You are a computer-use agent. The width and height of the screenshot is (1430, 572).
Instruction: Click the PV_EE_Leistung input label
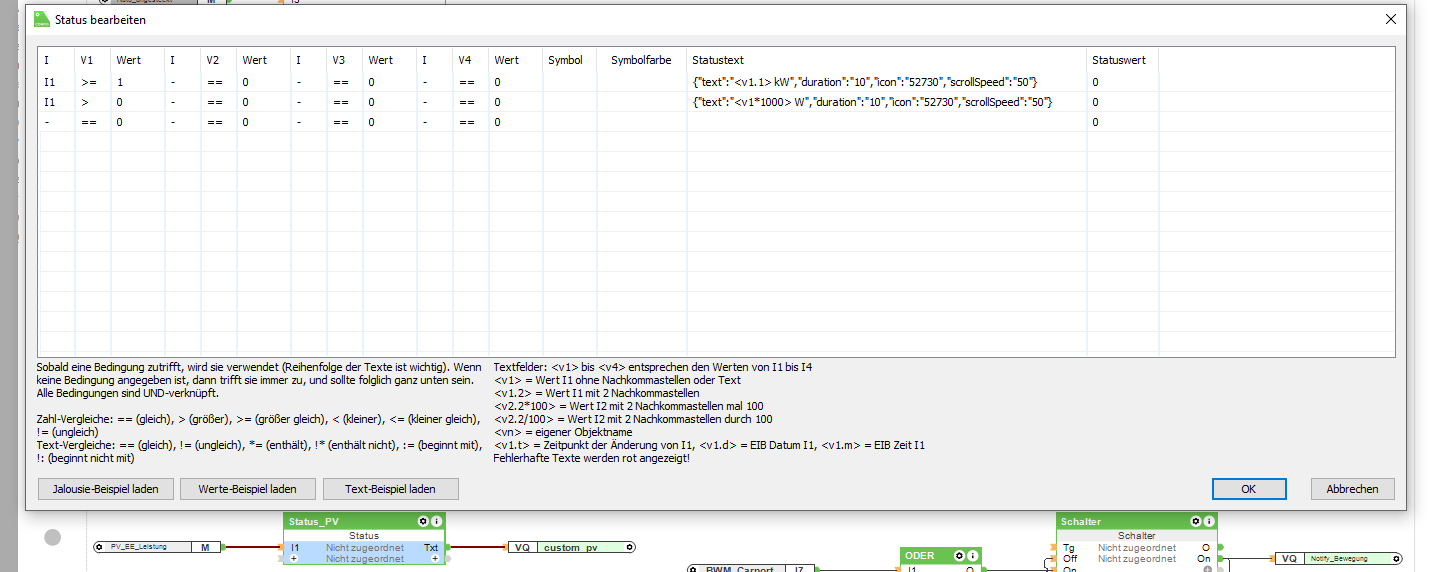pos(138,547)
